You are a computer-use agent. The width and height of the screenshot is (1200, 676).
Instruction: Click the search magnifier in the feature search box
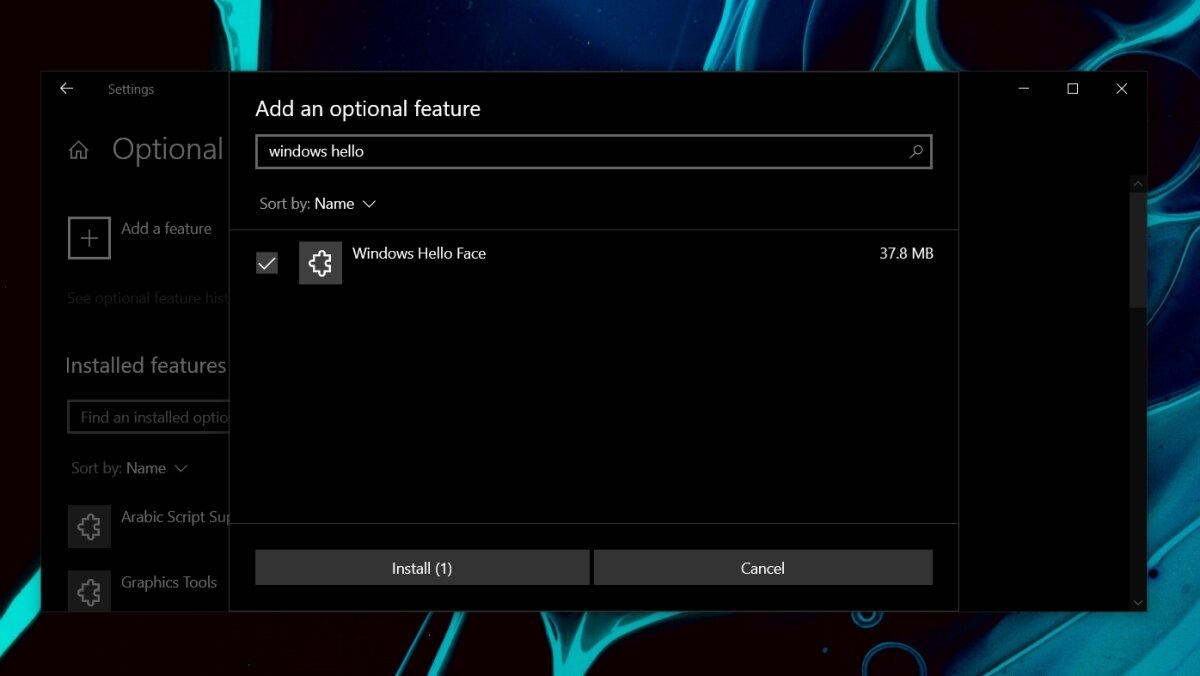(915, 152)
